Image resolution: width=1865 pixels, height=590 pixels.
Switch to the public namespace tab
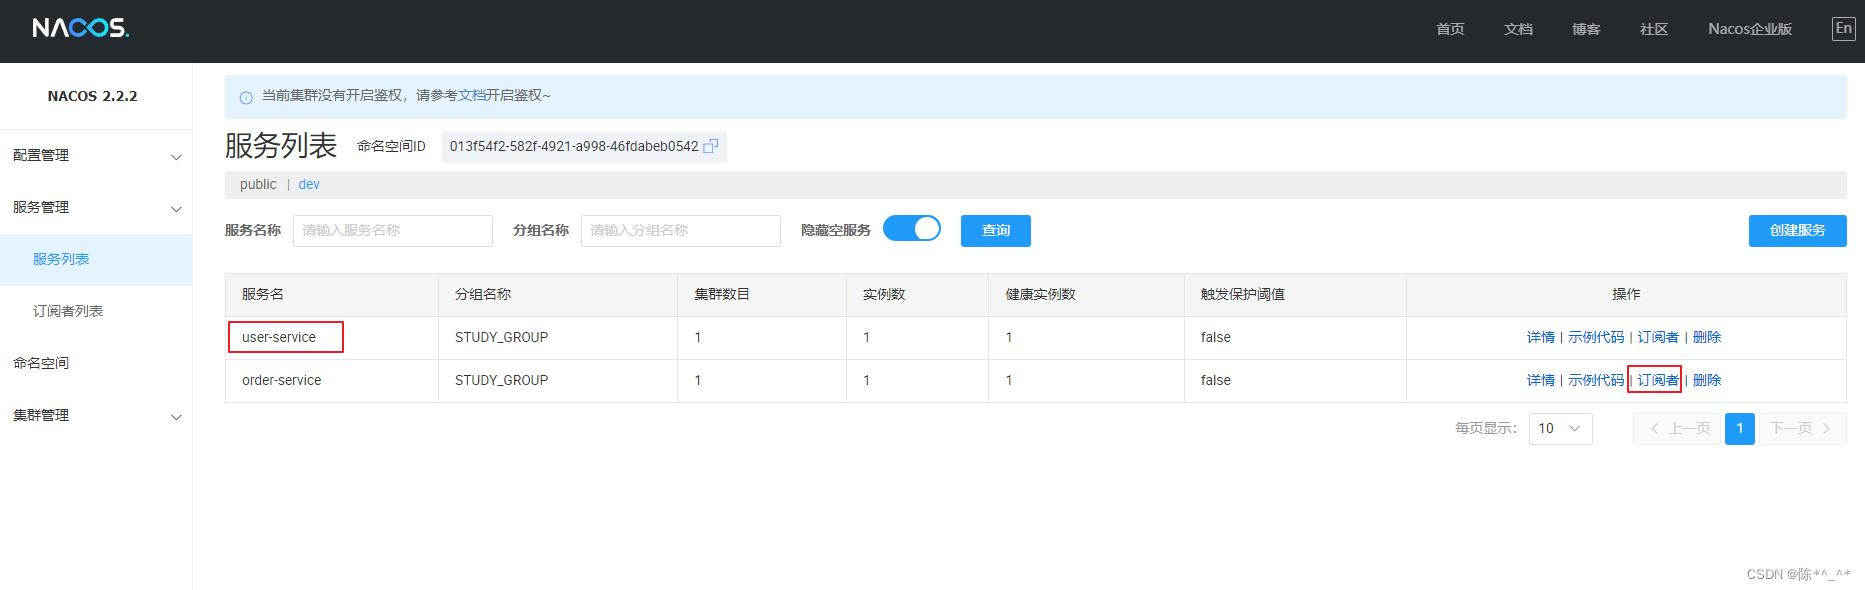click(258, 184)
